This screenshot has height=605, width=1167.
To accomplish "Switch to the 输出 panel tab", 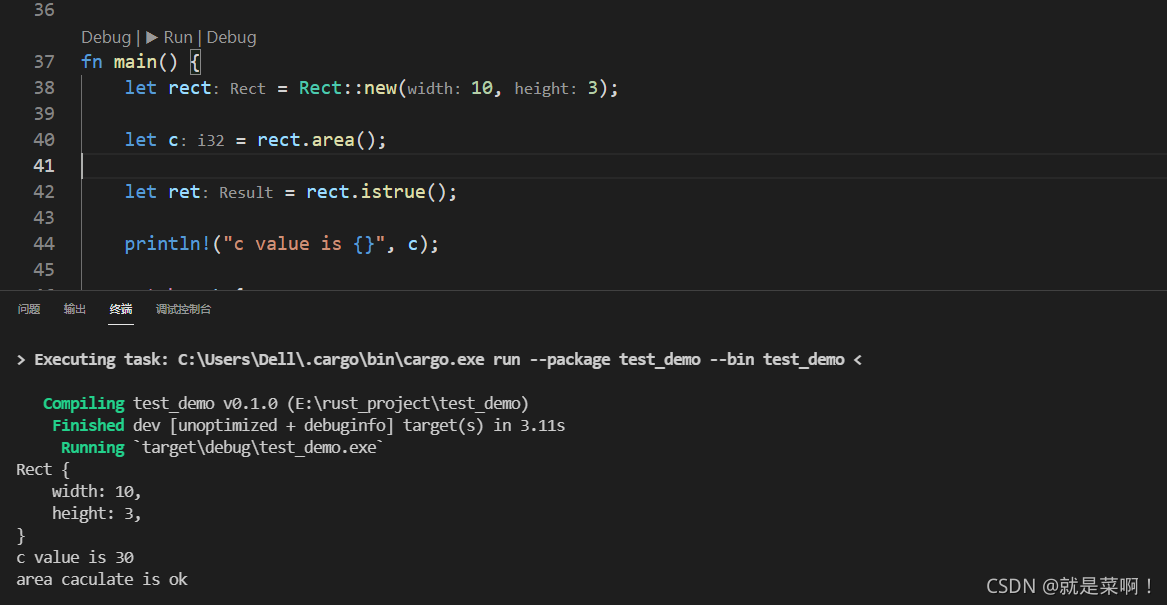I will coord(74,309).
